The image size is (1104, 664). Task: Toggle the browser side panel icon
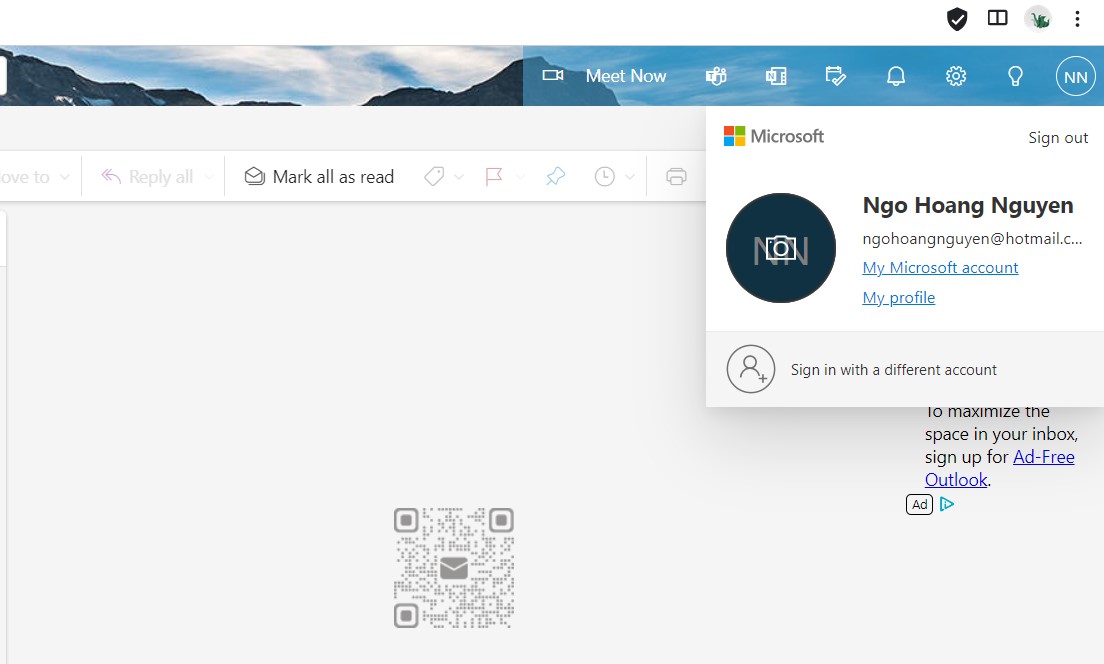point(998,18)
